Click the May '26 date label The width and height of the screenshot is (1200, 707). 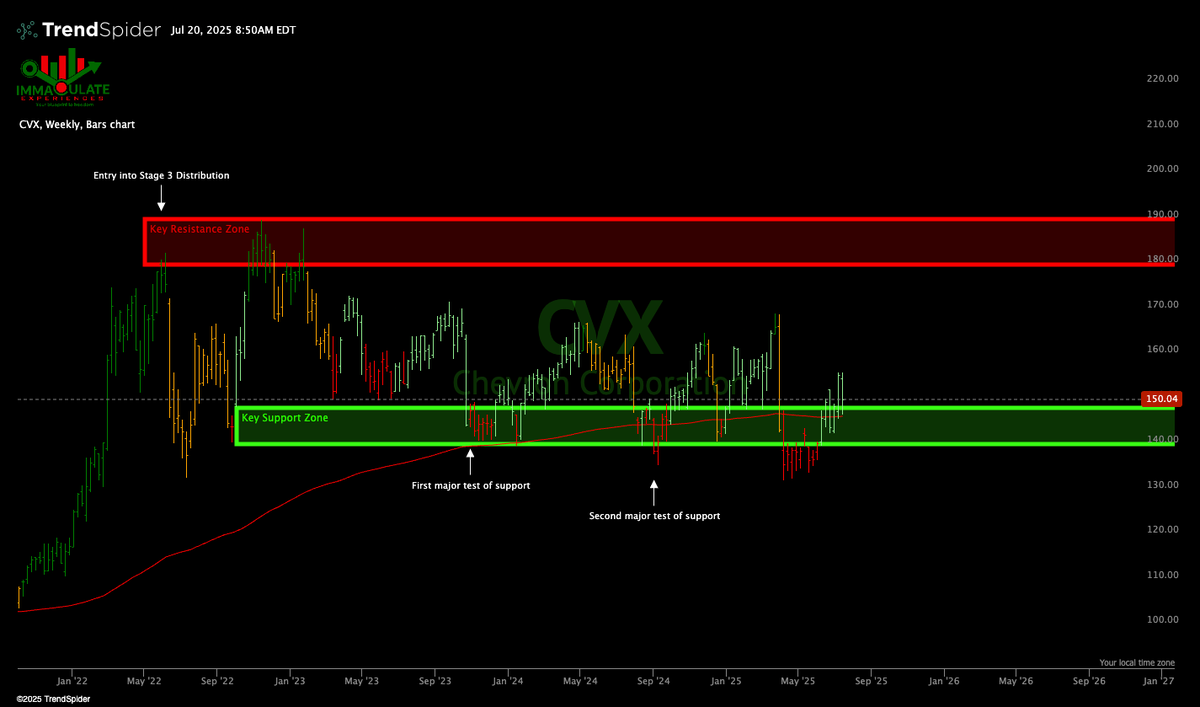1015,681
